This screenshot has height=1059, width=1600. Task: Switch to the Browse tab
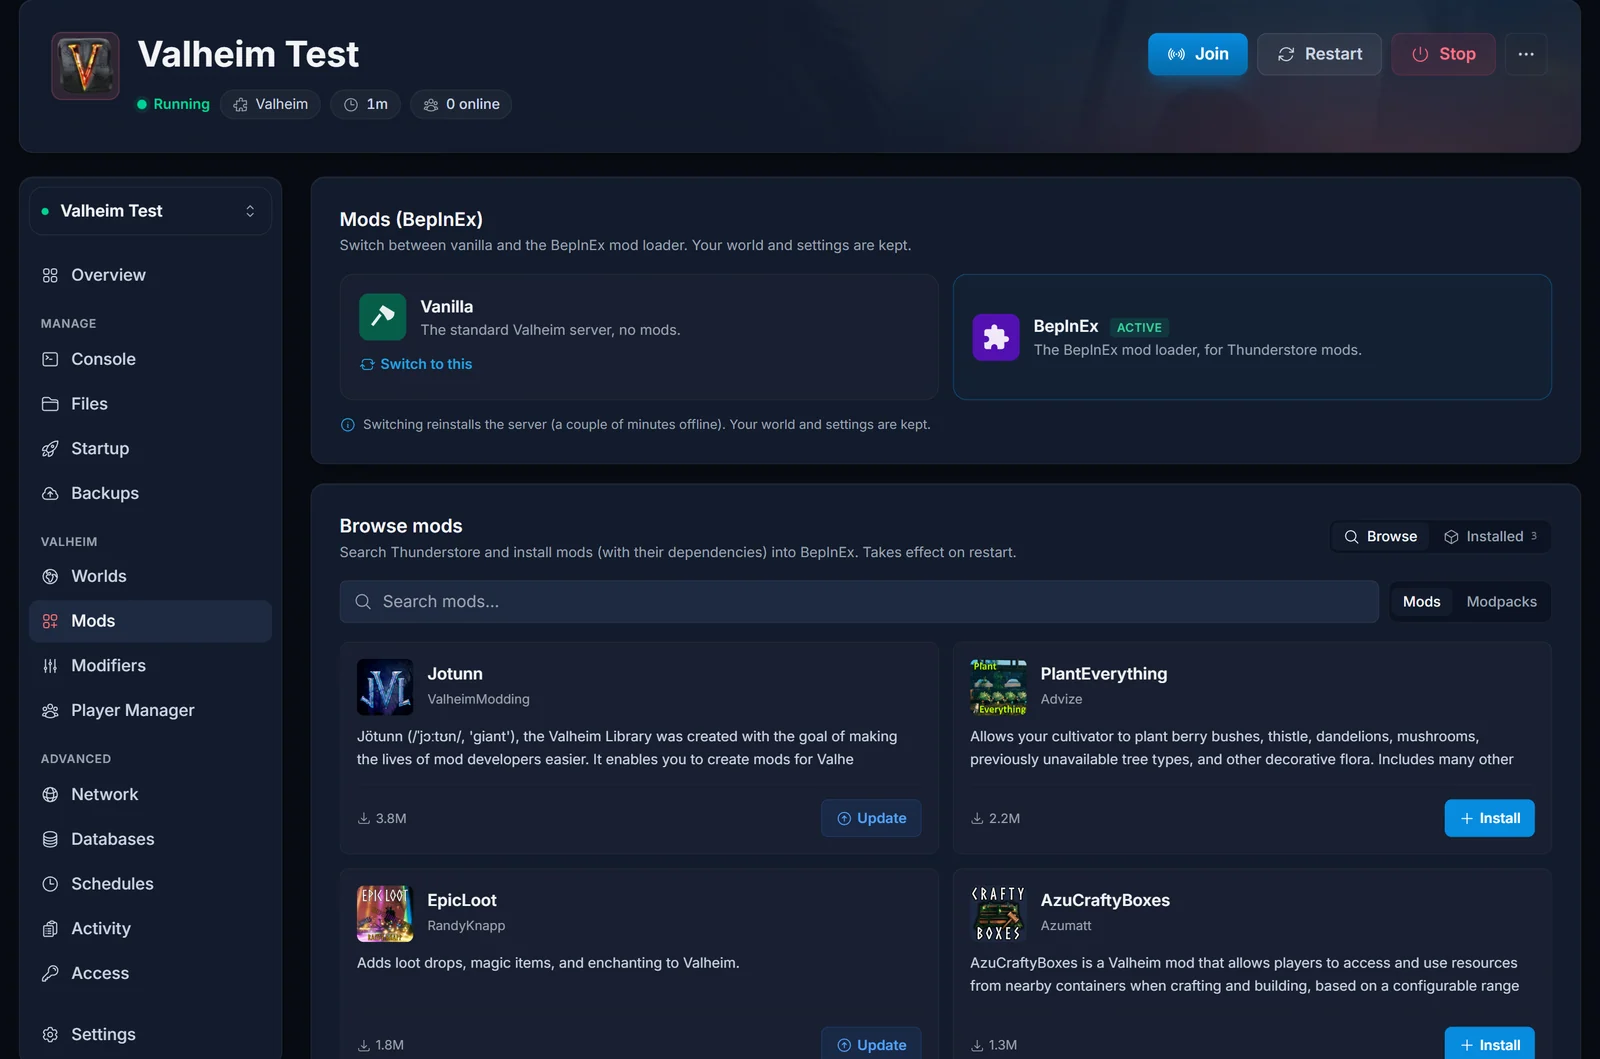click(1381, 537)
